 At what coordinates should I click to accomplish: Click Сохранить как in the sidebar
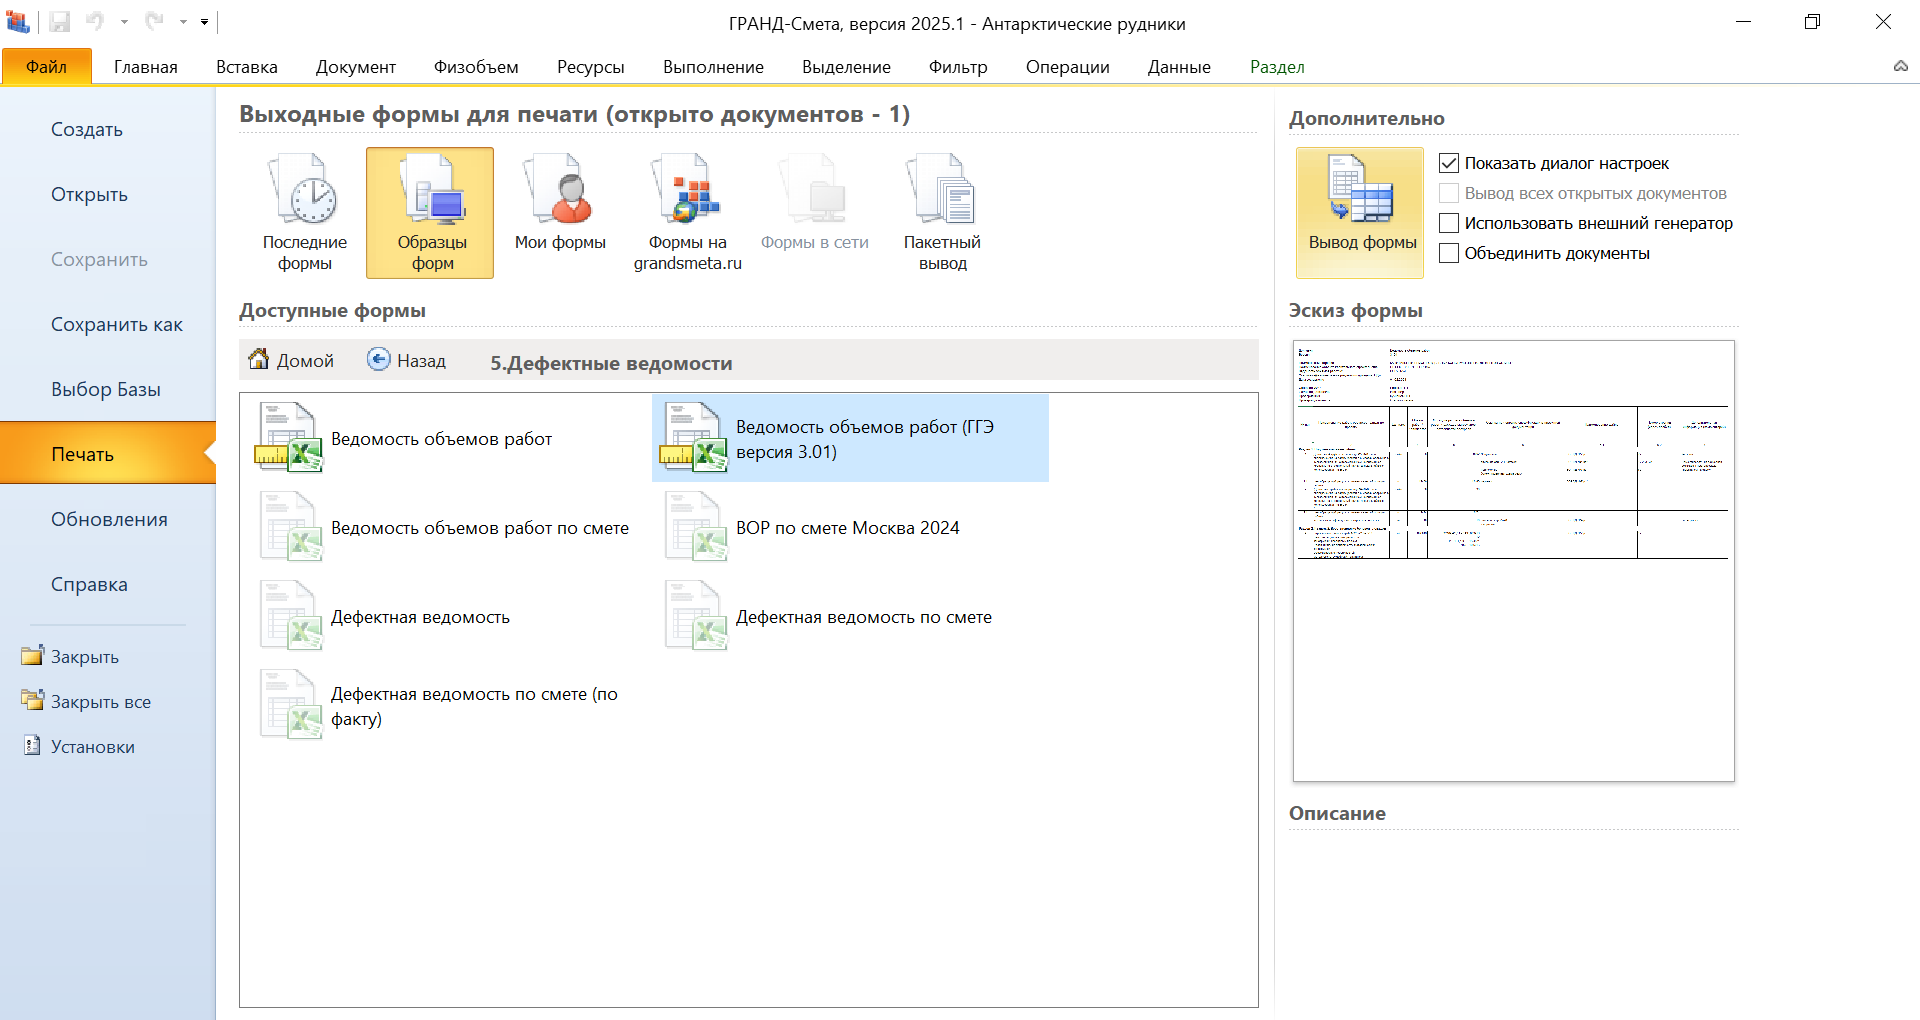(108, 324)
